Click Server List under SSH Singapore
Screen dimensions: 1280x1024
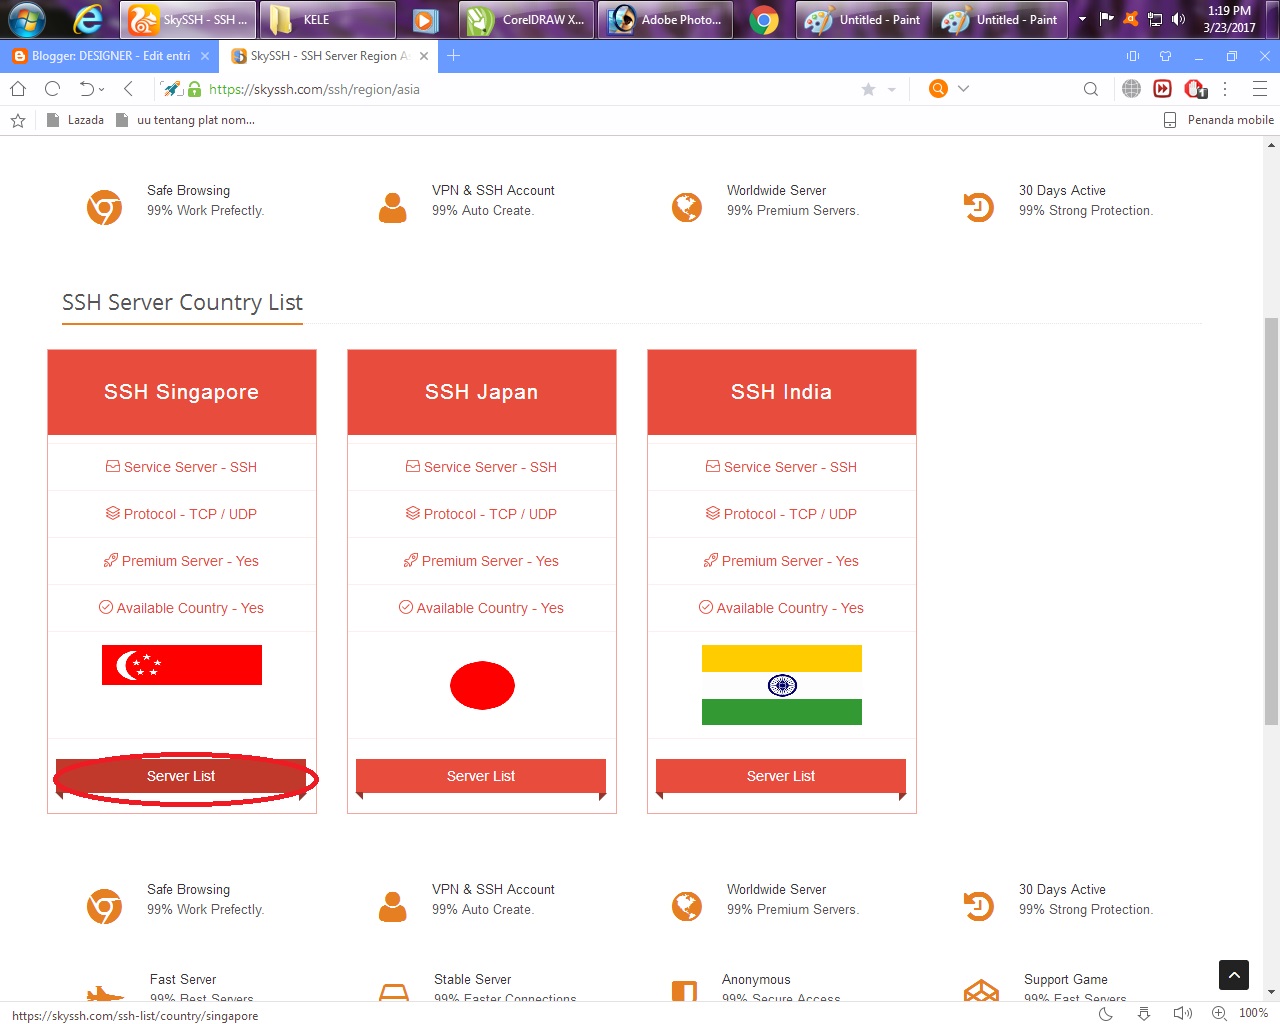pyautogui.click(x=181, y=776)
